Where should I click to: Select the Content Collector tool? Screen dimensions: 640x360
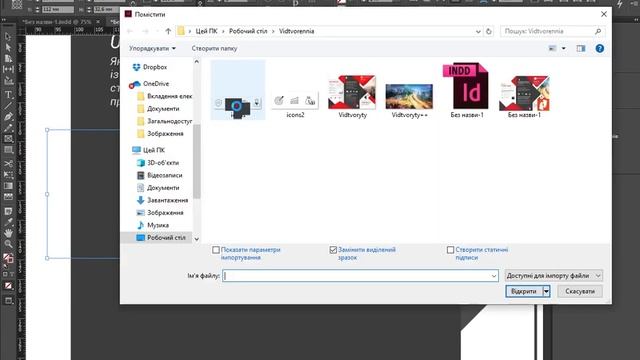point(8,80)
